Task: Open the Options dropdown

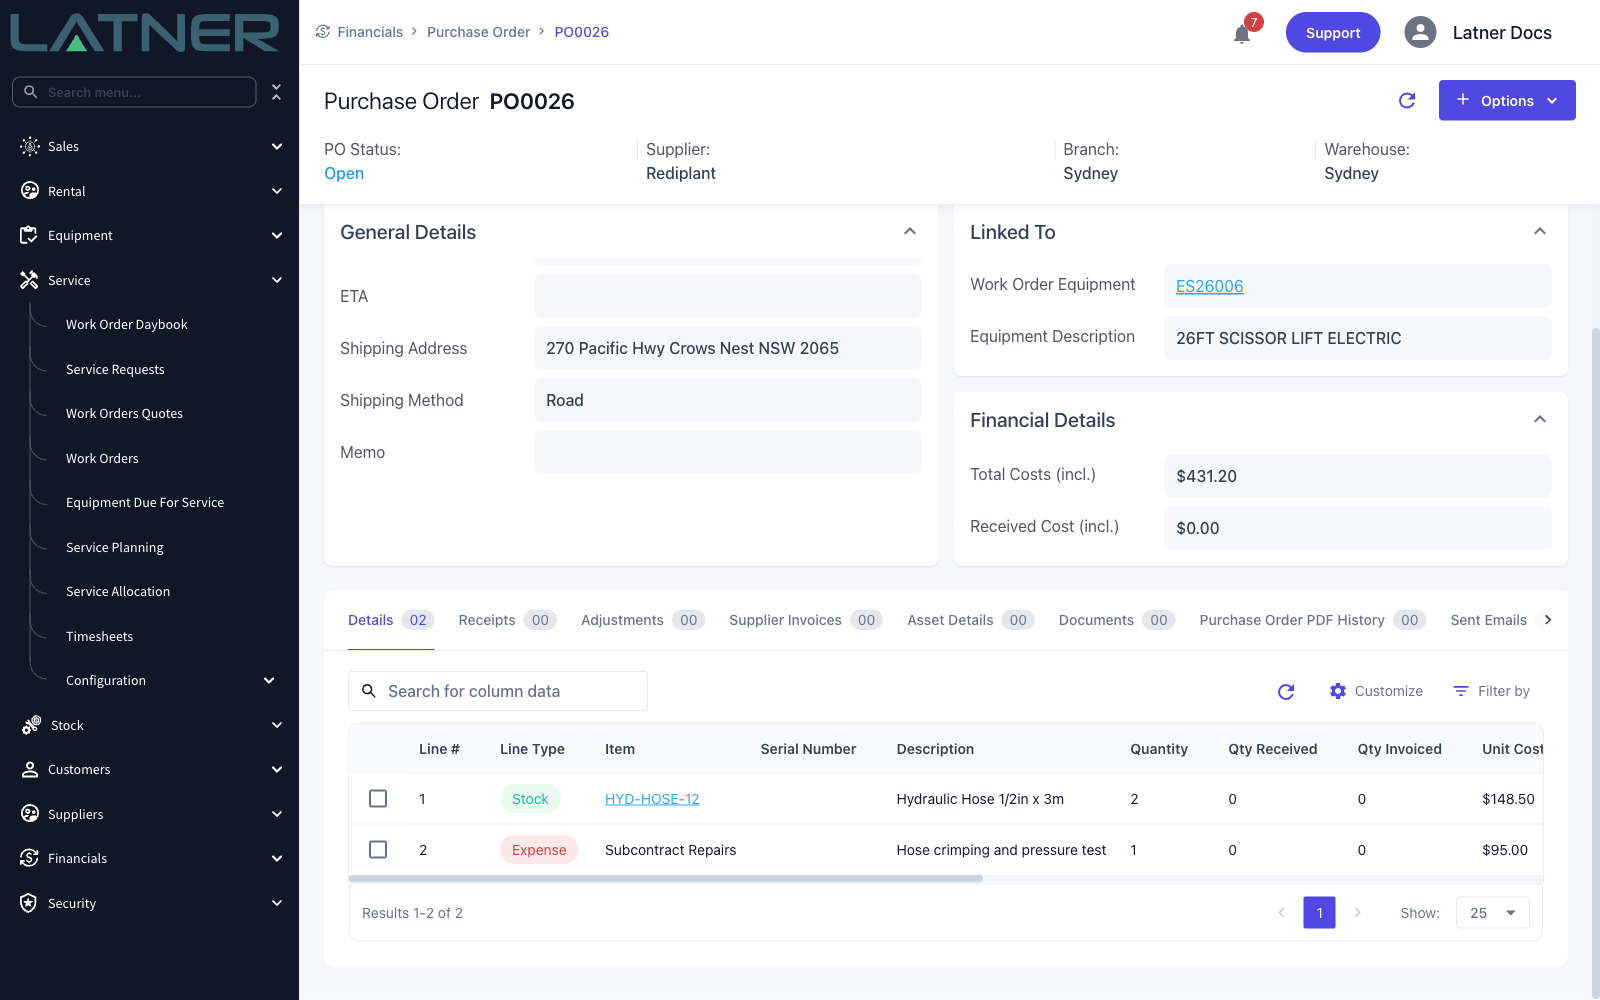Action: click(1507, 100)
